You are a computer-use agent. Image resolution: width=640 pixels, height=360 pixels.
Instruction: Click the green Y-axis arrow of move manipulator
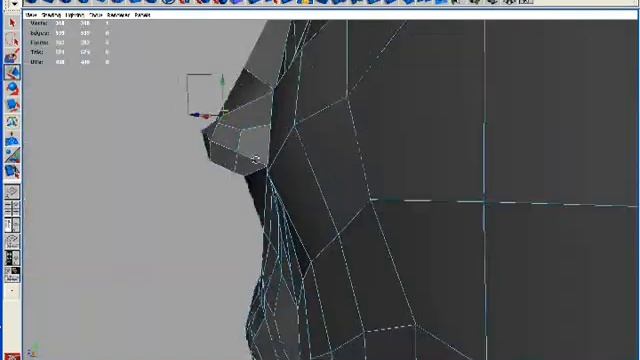(222, 80)
